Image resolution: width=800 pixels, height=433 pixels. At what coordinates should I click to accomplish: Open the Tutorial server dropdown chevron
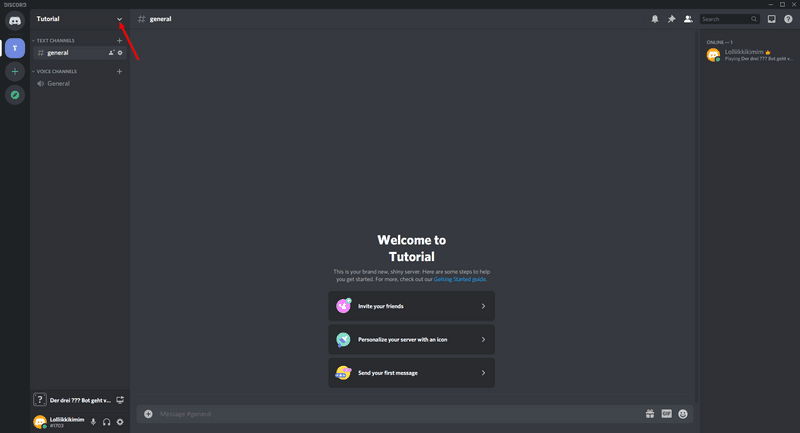pos(119,19)
